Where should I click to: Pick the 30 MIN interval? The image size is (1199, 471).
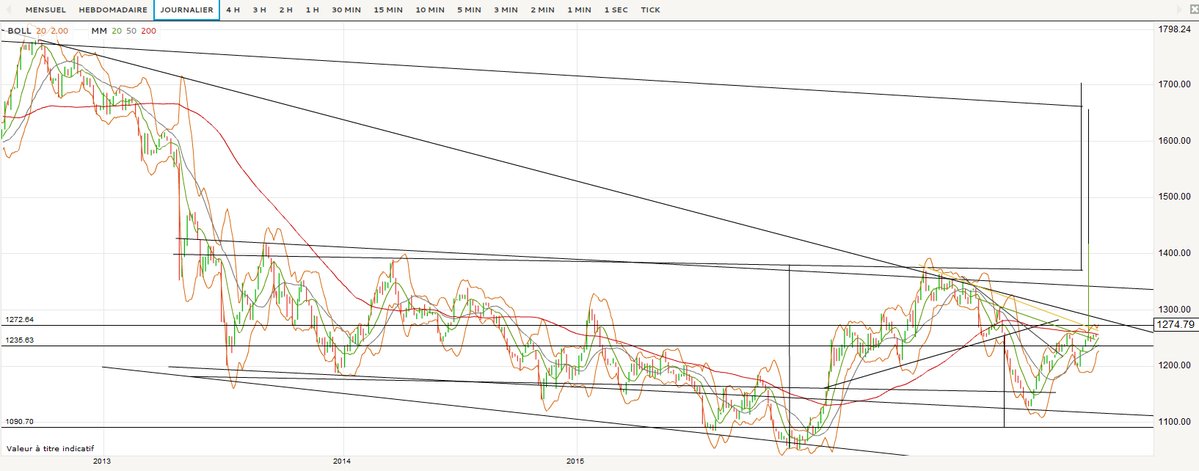346,10
